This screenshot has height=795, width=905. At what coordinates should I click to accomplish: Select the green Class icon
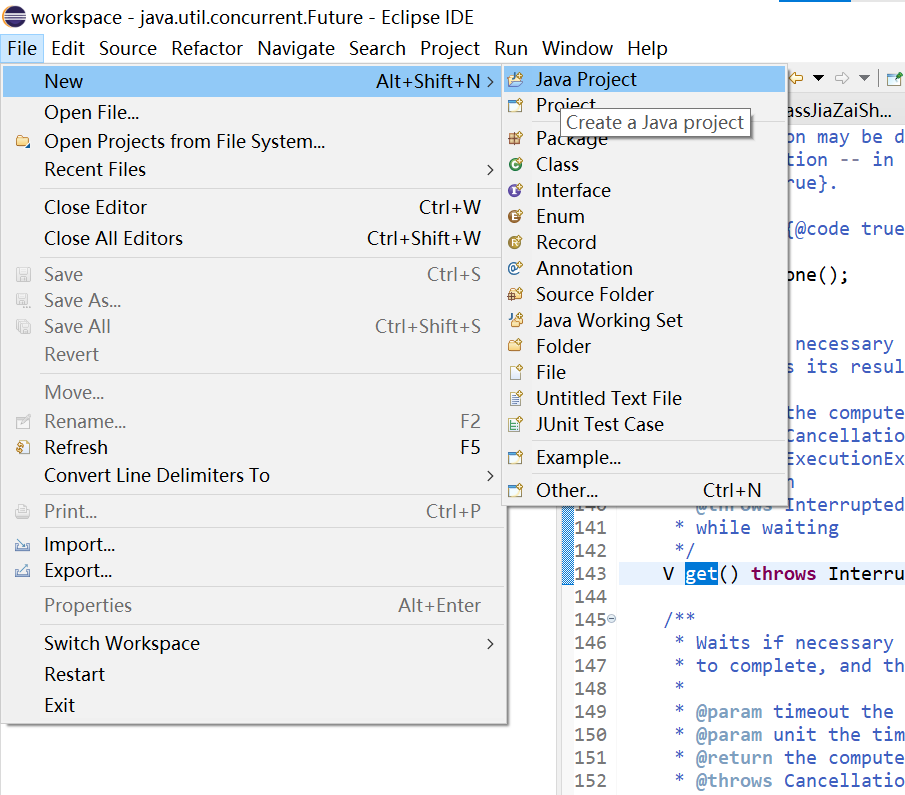pyautogui.click(x=515, y=165)
